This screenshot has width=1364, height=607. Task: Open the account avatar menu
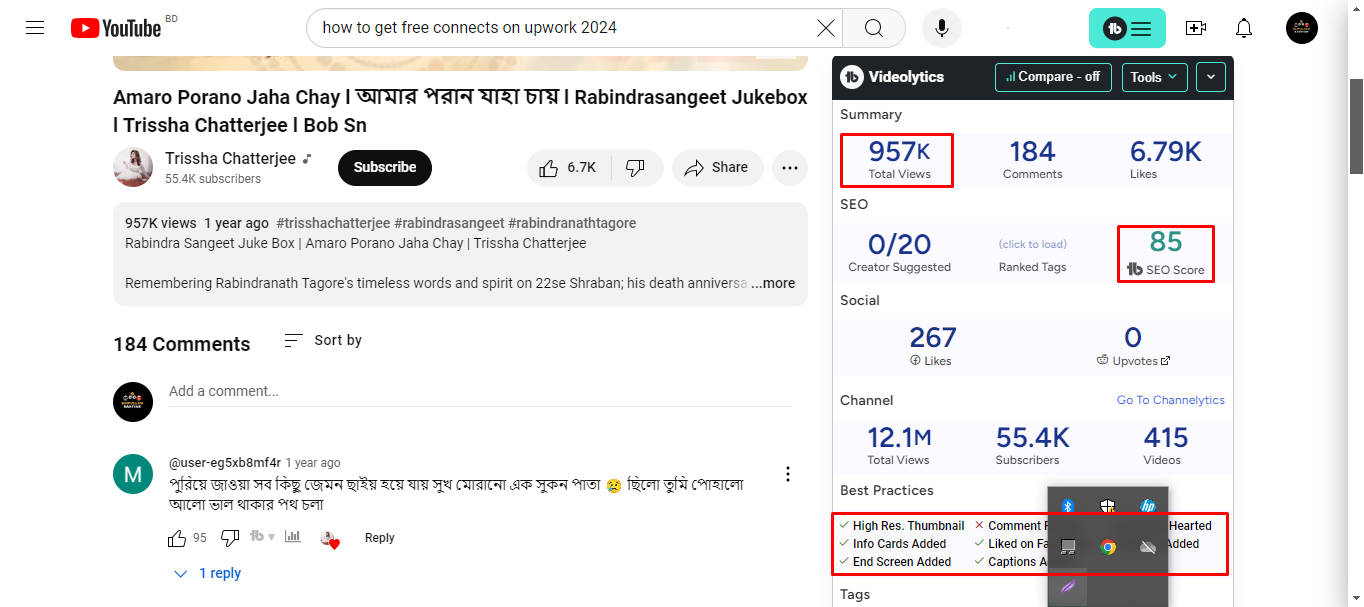[x=1302, y=28]
